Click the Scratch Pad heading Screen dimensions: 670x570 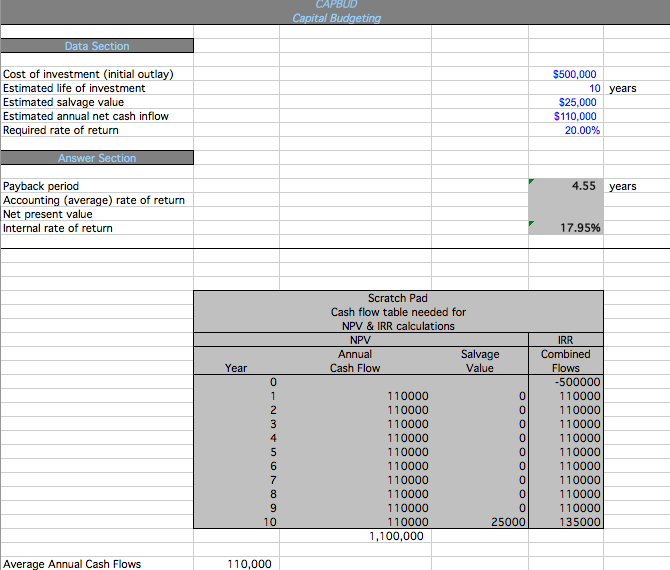pyautogui.click(x=398, y=298)
